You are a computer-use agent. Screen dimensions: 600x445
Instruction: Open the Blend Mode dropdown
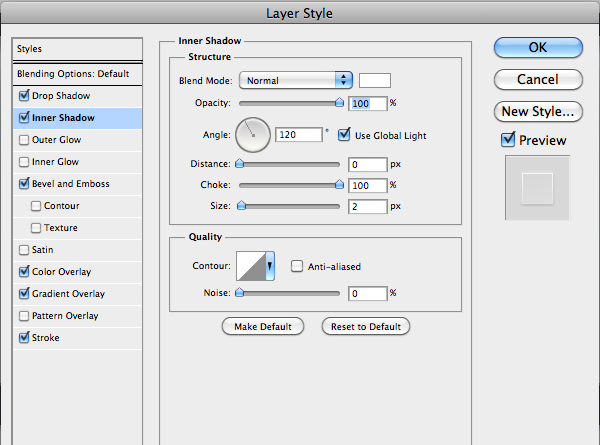(x=295, y=80)
